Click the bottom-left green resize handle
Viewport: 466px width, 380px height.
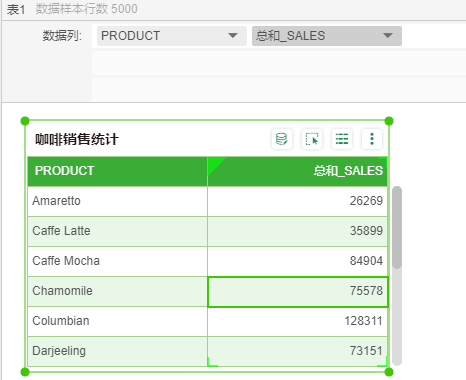pos(25,372)
